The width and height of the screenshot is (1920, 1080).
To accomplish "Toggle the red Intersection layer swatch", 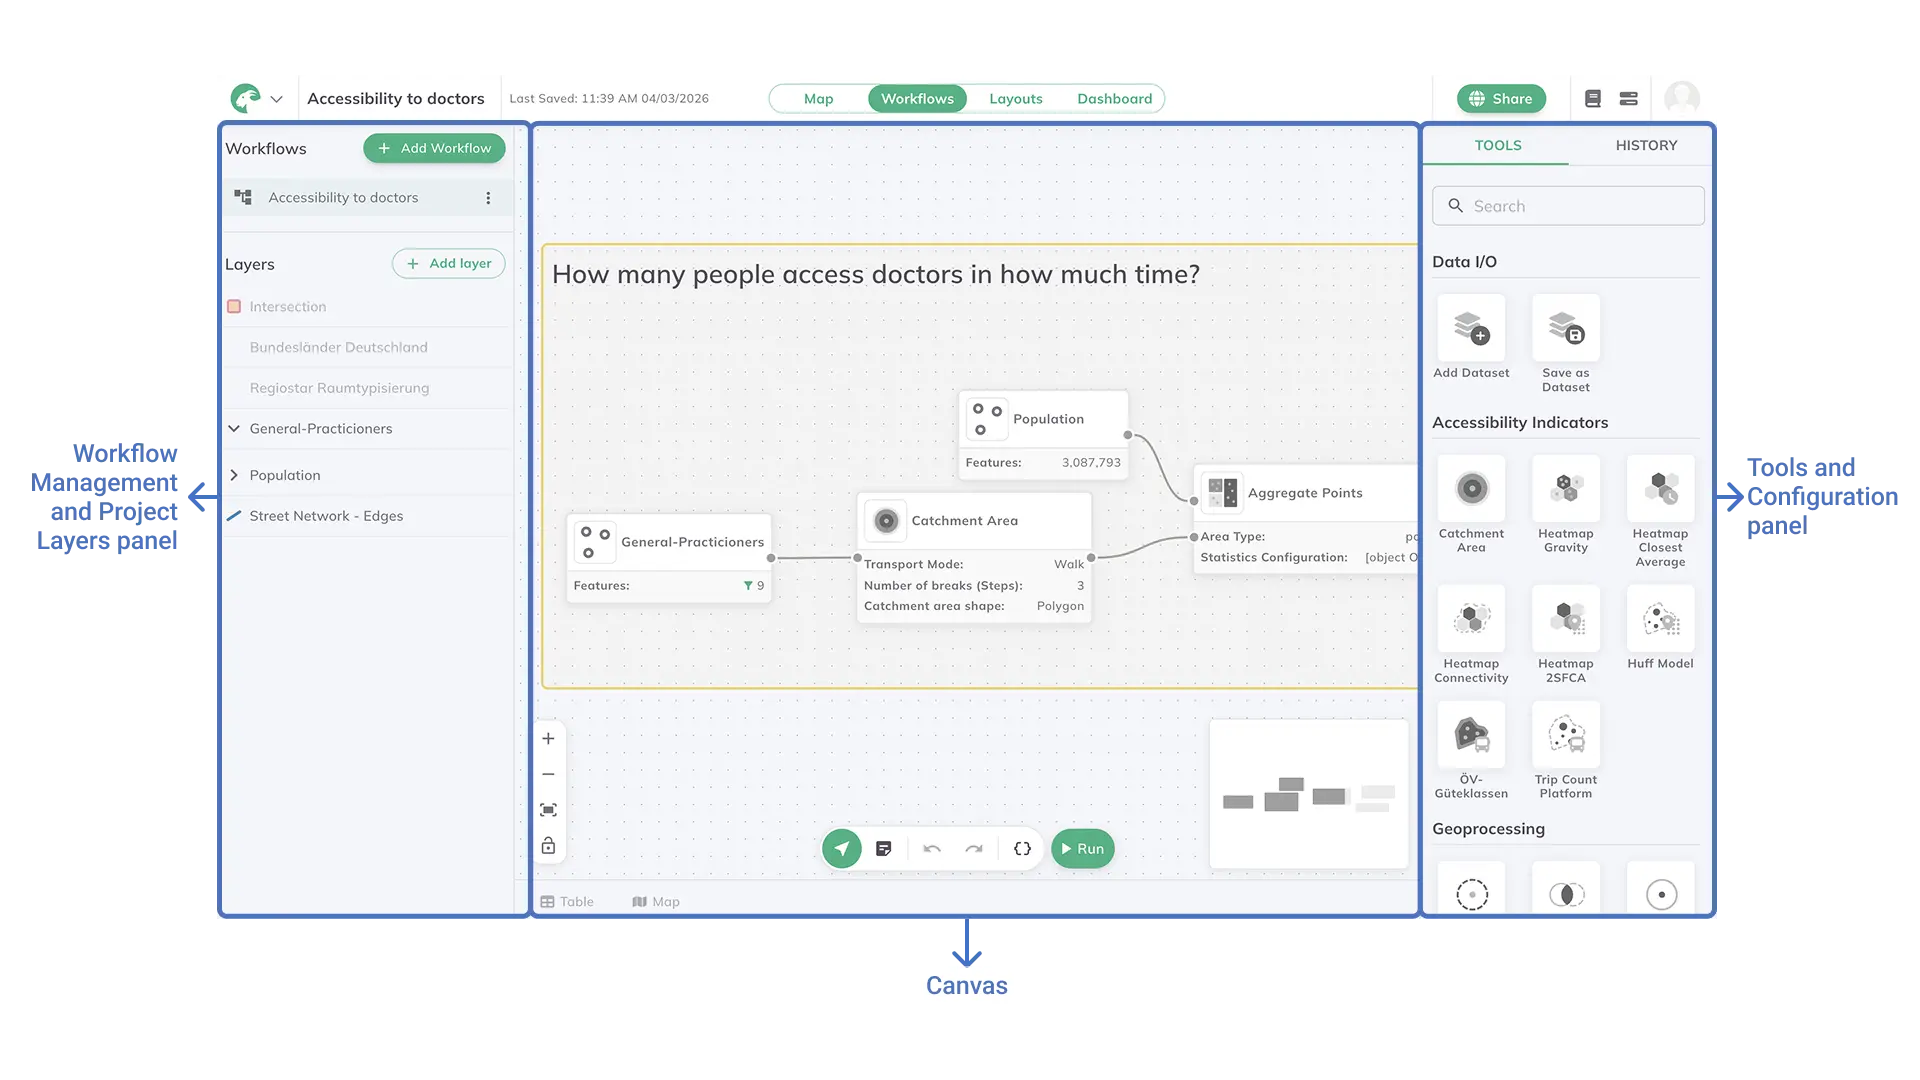I will coord(235,306).
